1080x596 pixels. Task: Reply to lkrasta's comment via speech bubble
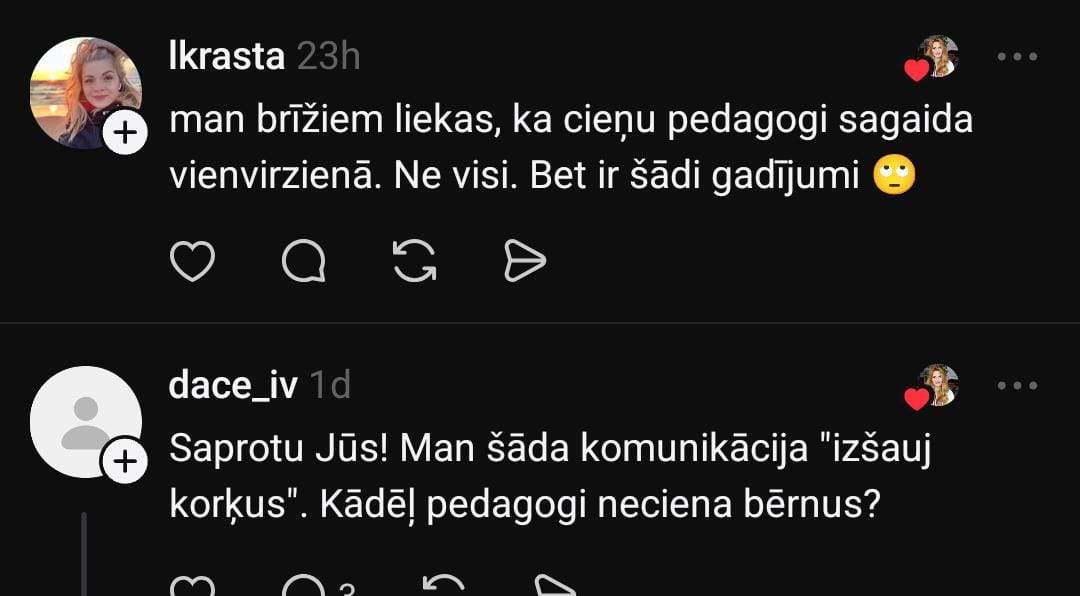303,261
